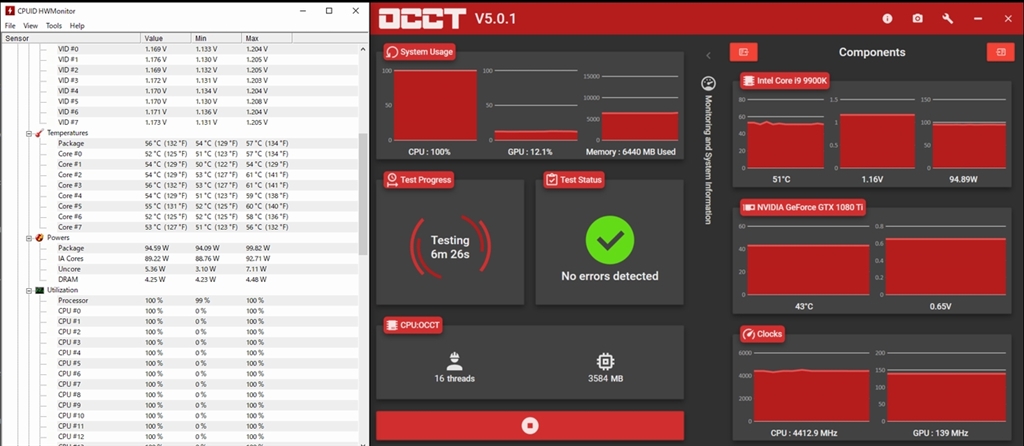
Task: Click the System Usage header icon
Action: (x=392, y=52)
